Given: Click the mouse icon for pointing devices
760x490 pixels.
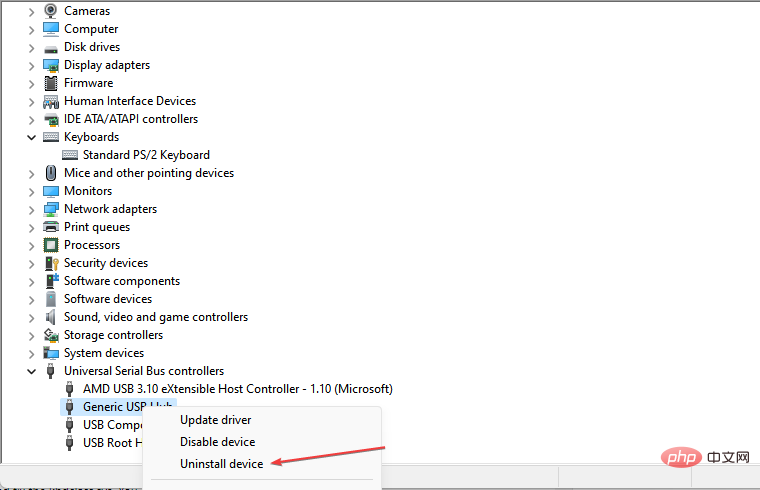Looking at the screenshot, I should coord(51,173).
